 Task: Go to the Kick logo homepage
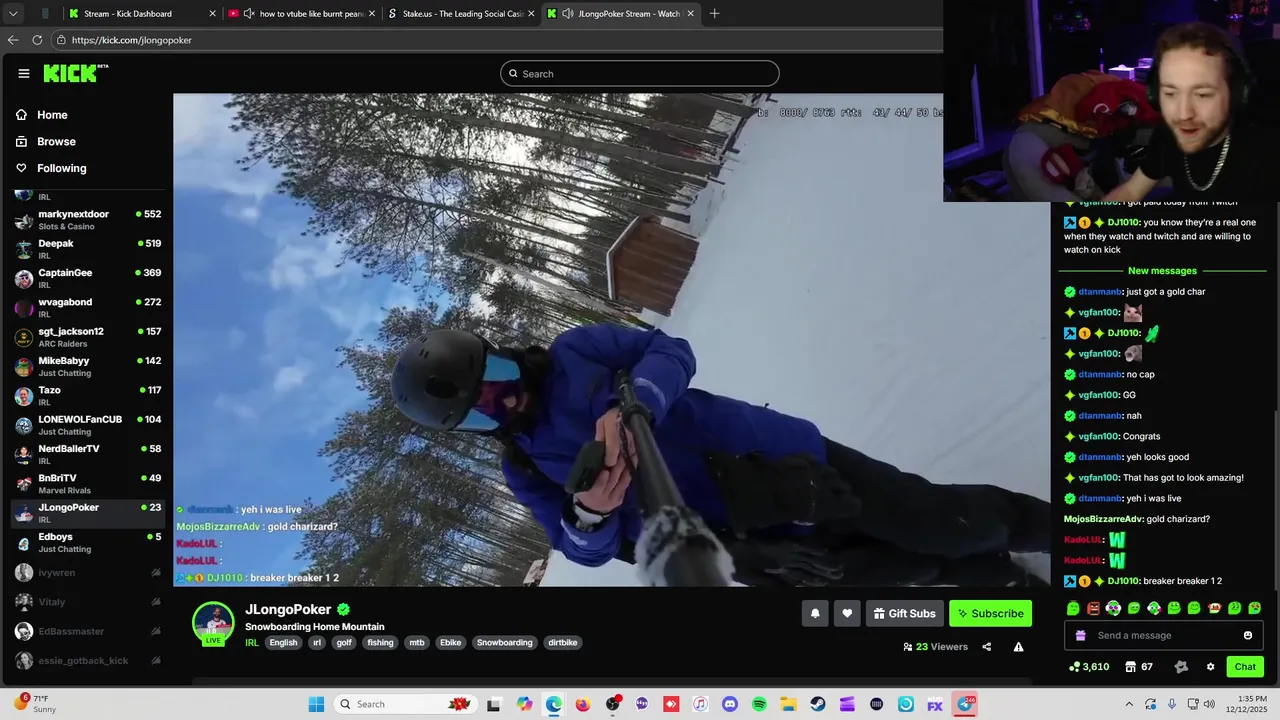click(75, 73)
